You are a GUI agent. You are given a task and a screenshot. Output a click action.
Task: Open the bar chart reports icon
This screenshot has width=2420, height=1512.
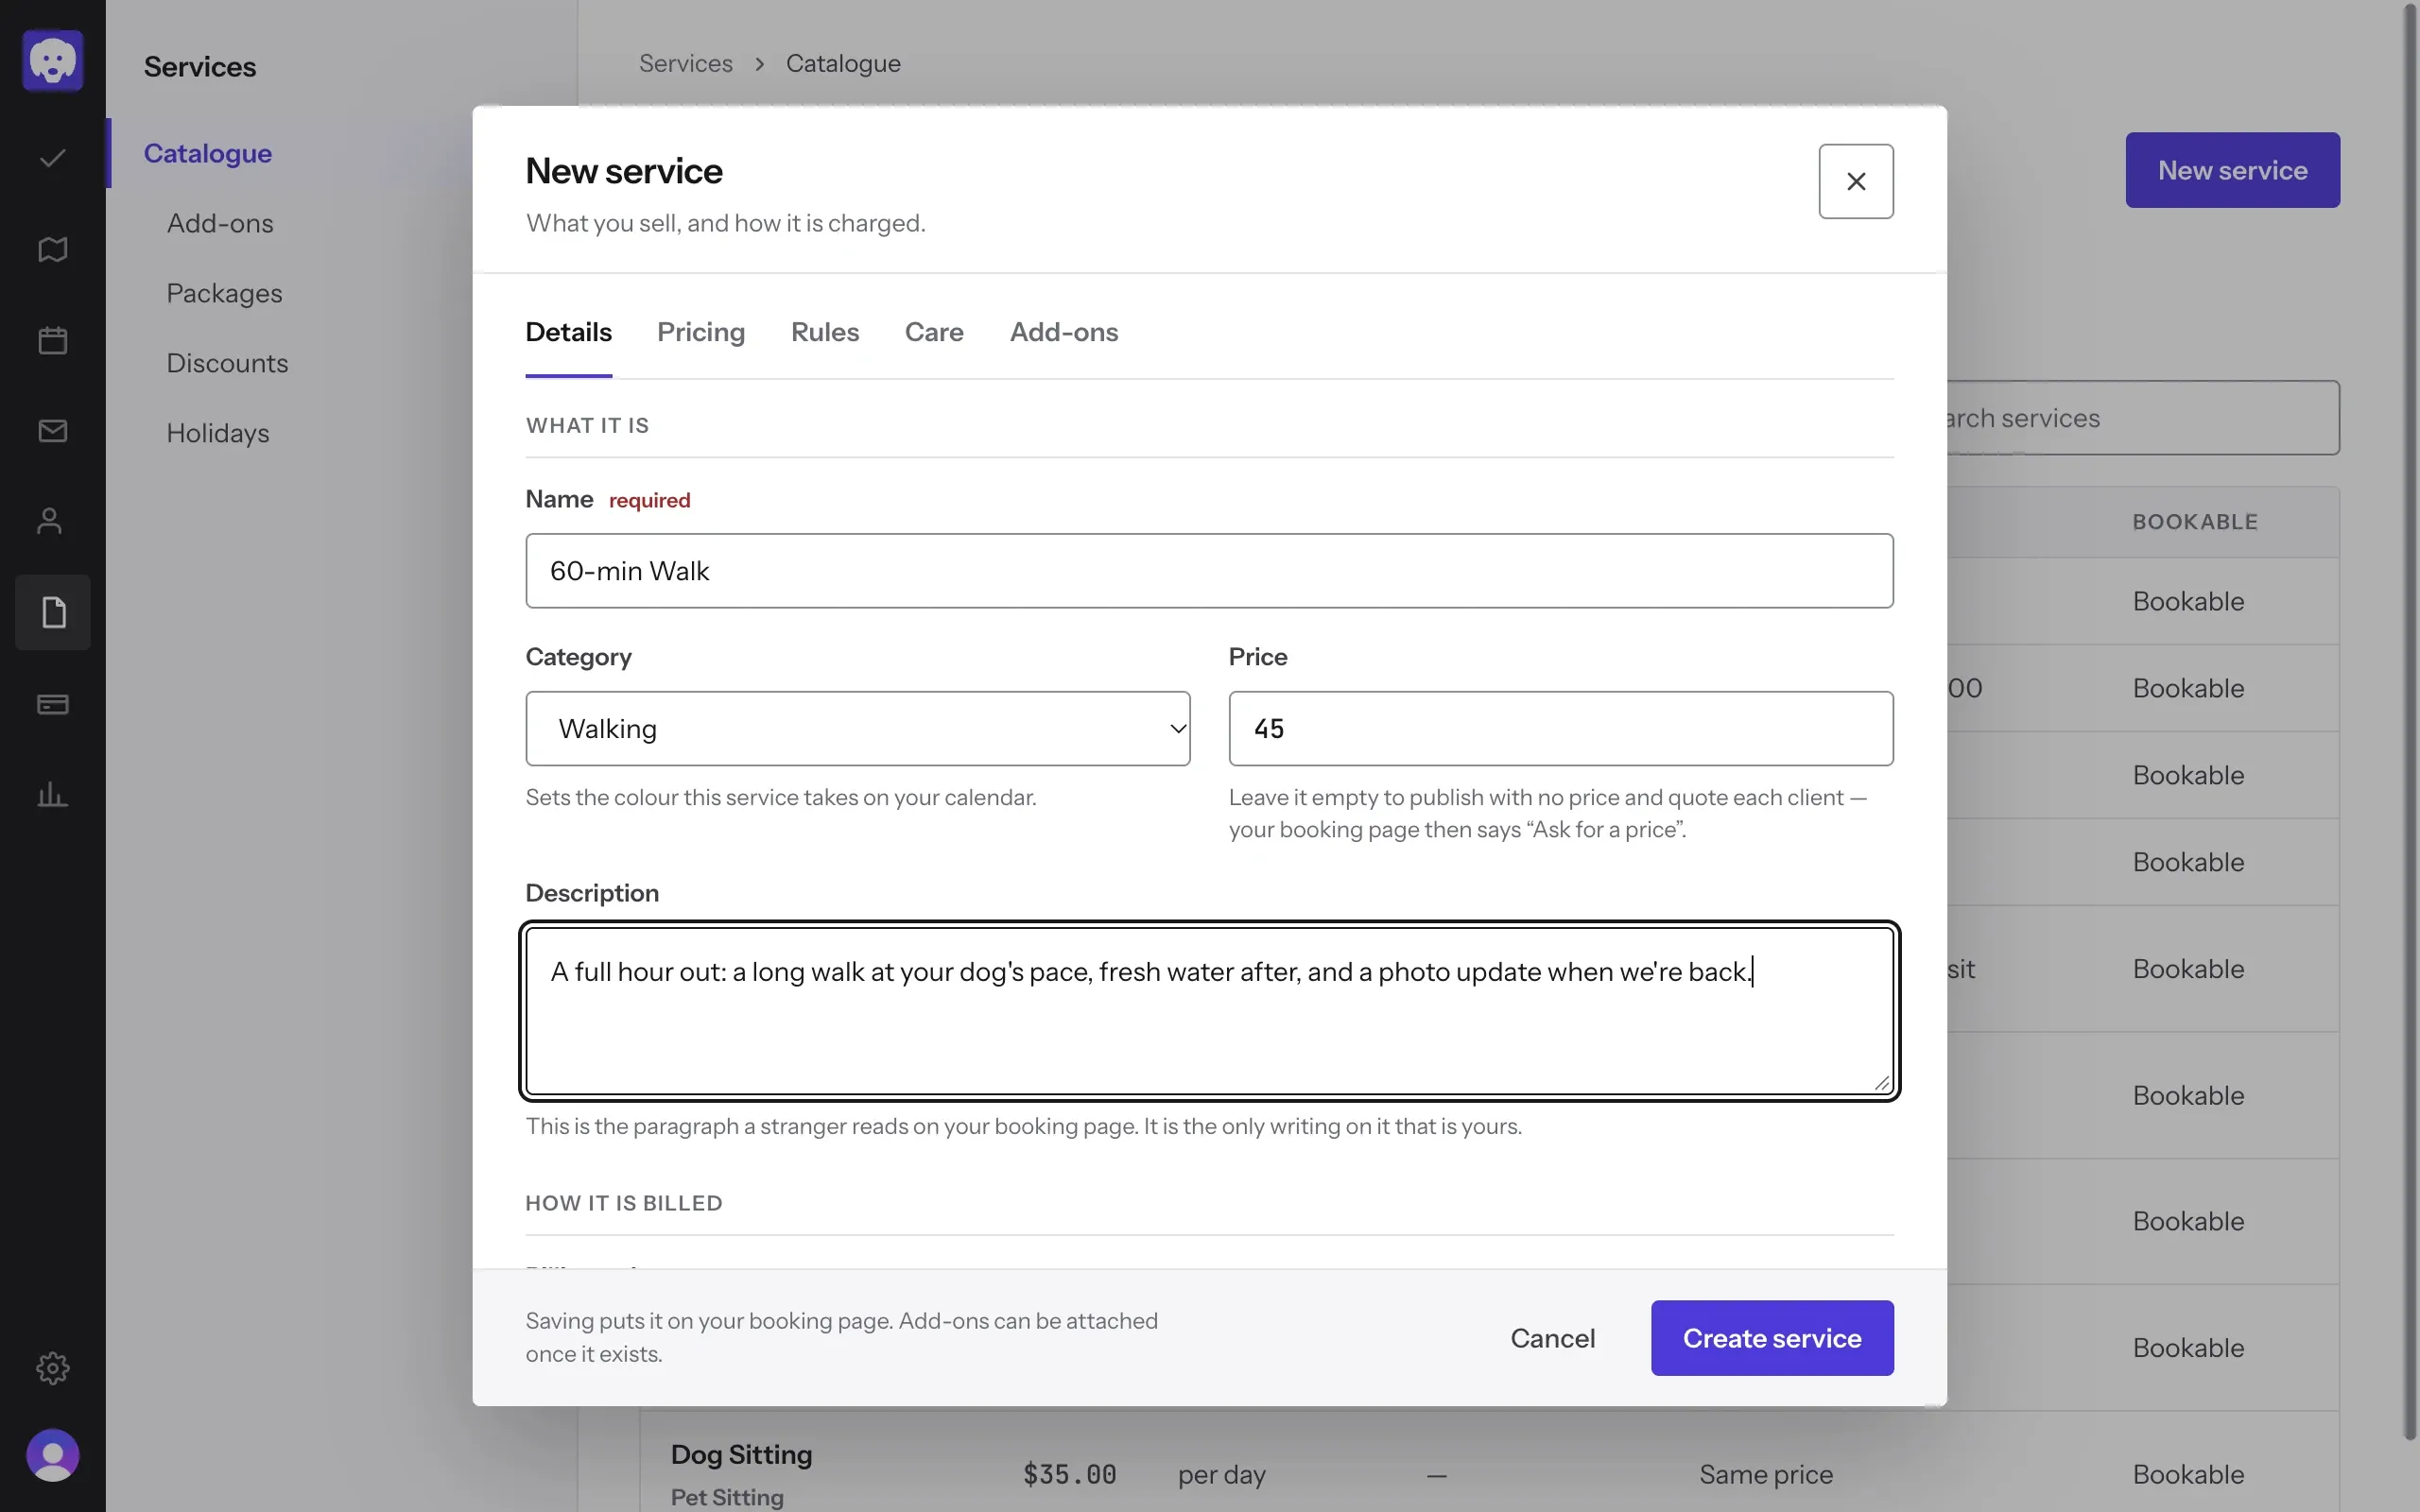click(x=53, y=795)
